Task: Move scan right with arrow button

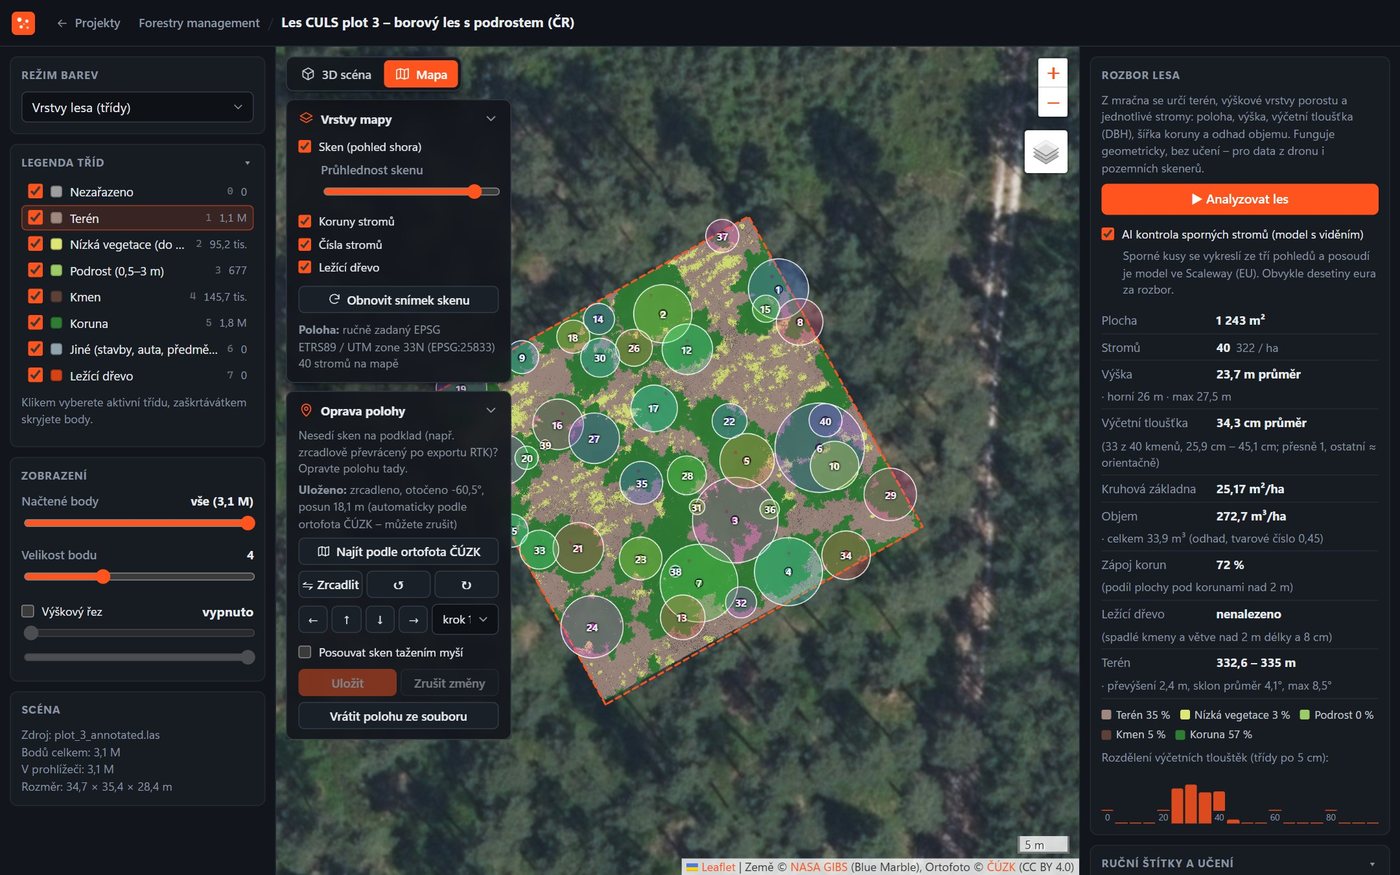Action: click(x=413, y=620)
